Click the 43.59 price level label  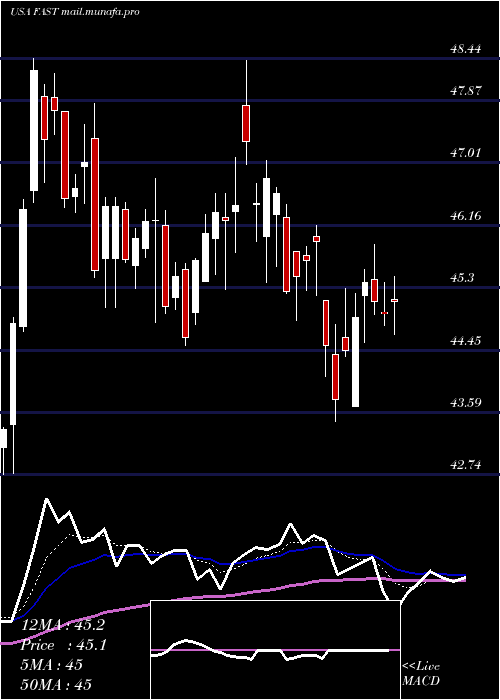(466, 403)
